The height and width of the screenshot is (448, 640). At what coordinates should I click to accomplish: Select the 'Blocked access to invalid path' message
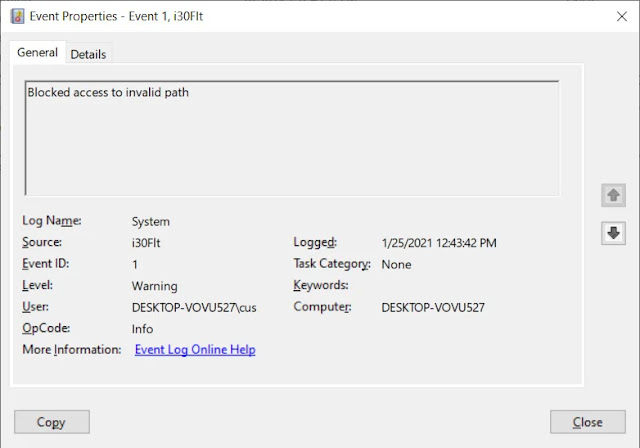[x=108, y=92]
